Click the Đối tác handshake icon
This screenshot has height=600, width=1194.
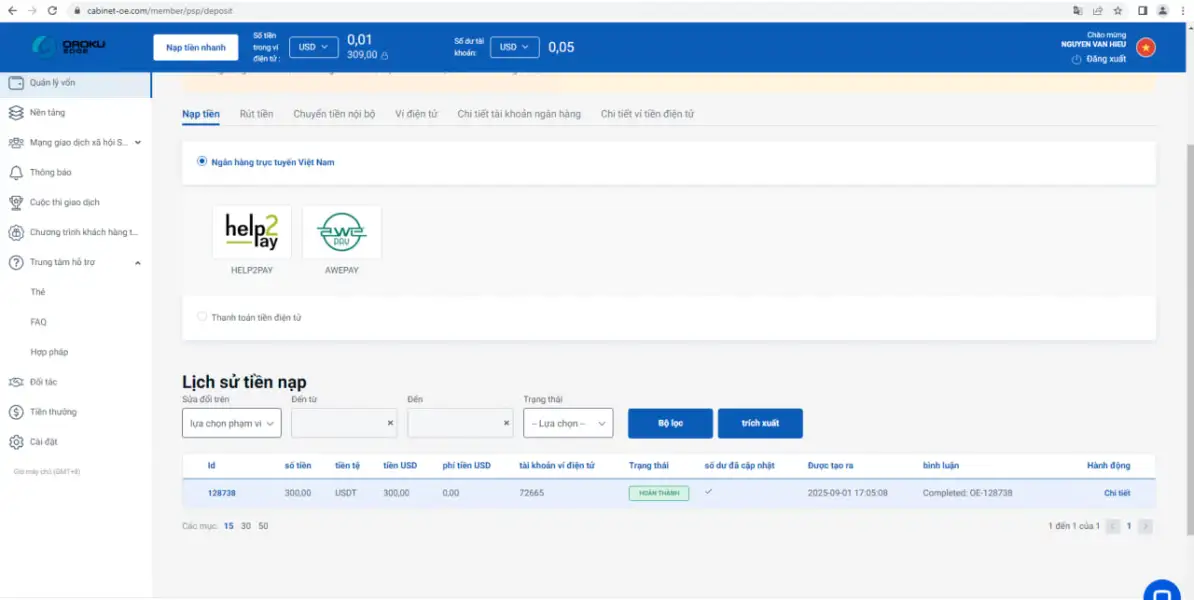16,382
